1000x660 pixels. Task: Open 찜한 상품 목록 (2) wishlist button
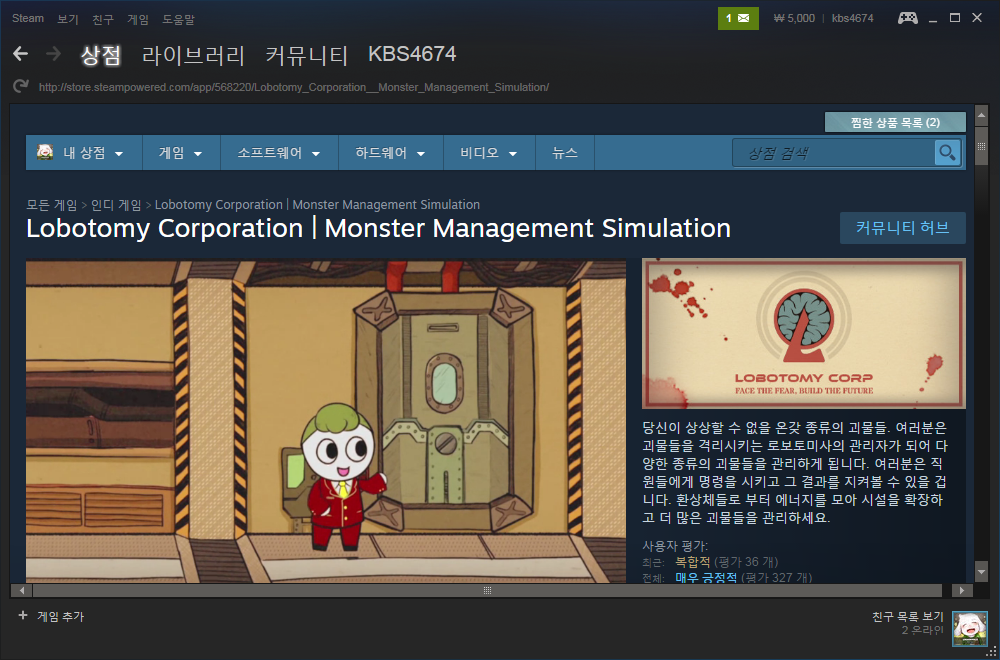point(895,122)
